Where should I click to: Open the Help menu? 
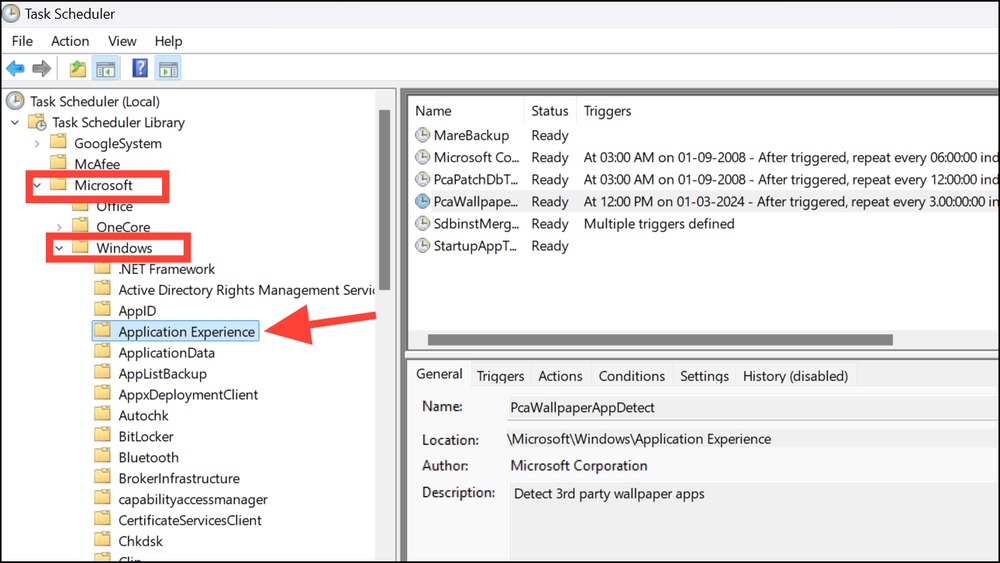coord(168,41)
